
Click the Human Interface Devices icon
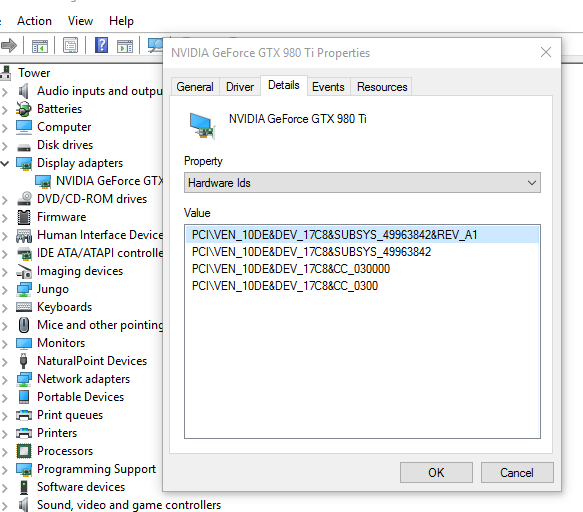click(x=24, y=236)
